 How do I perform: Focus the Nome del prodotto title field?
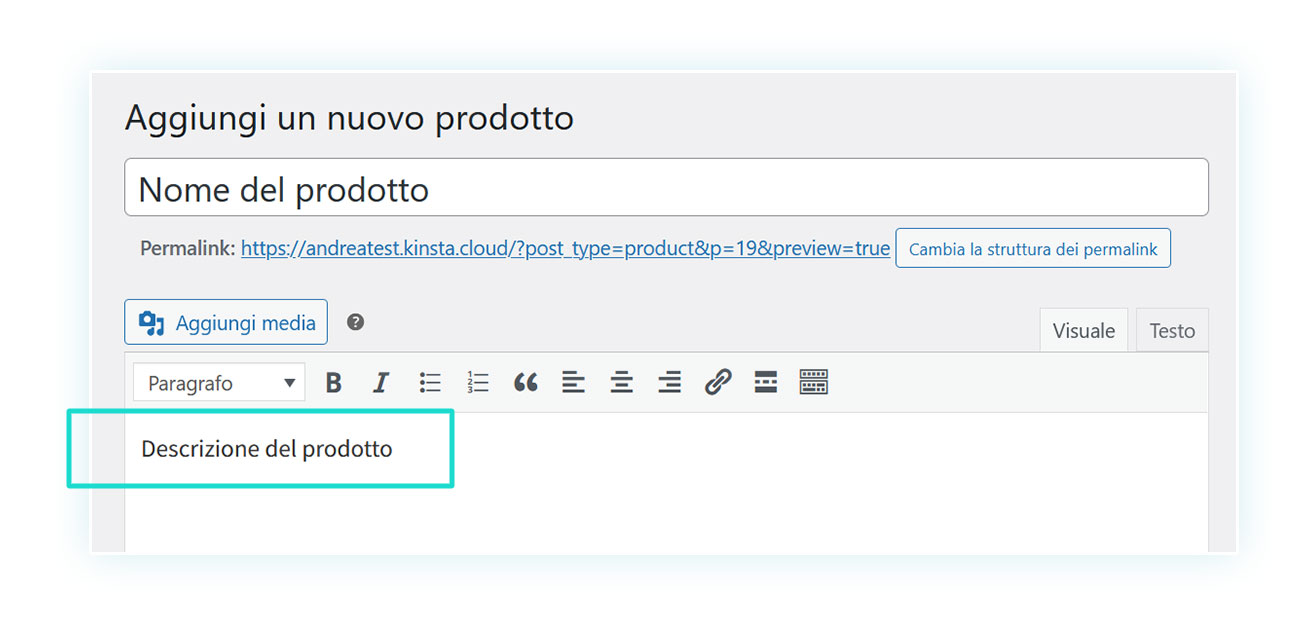pos(666,187)
